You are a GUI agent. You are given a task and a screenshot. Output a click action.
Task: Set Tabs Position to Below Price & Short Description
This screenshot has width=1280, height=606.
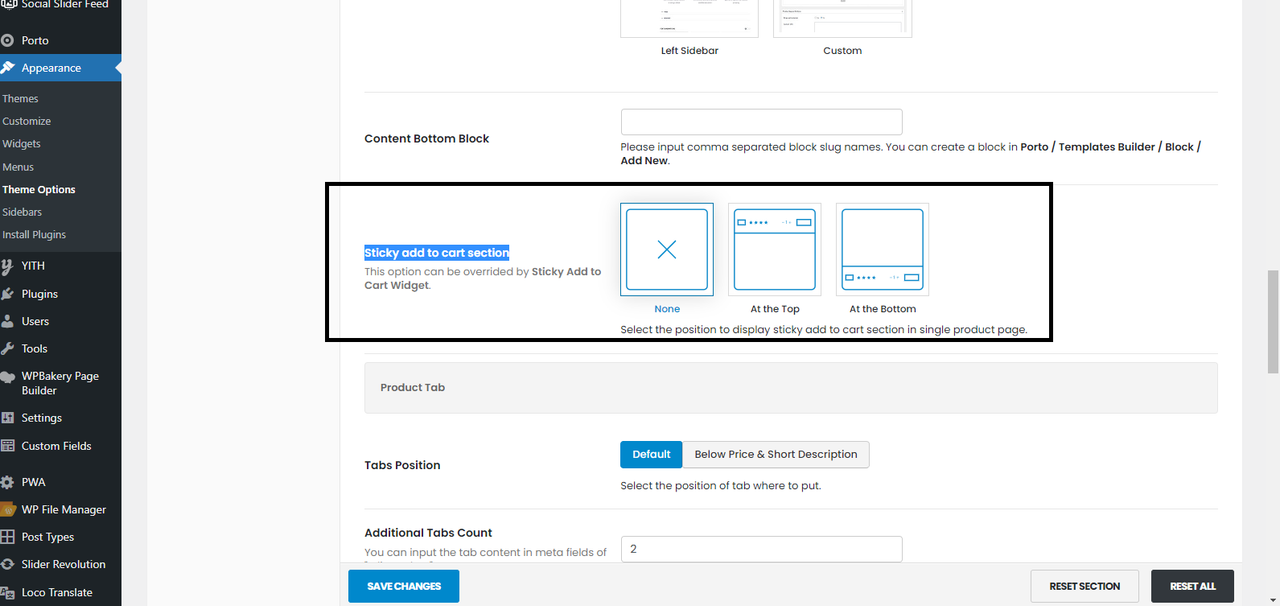776,454
